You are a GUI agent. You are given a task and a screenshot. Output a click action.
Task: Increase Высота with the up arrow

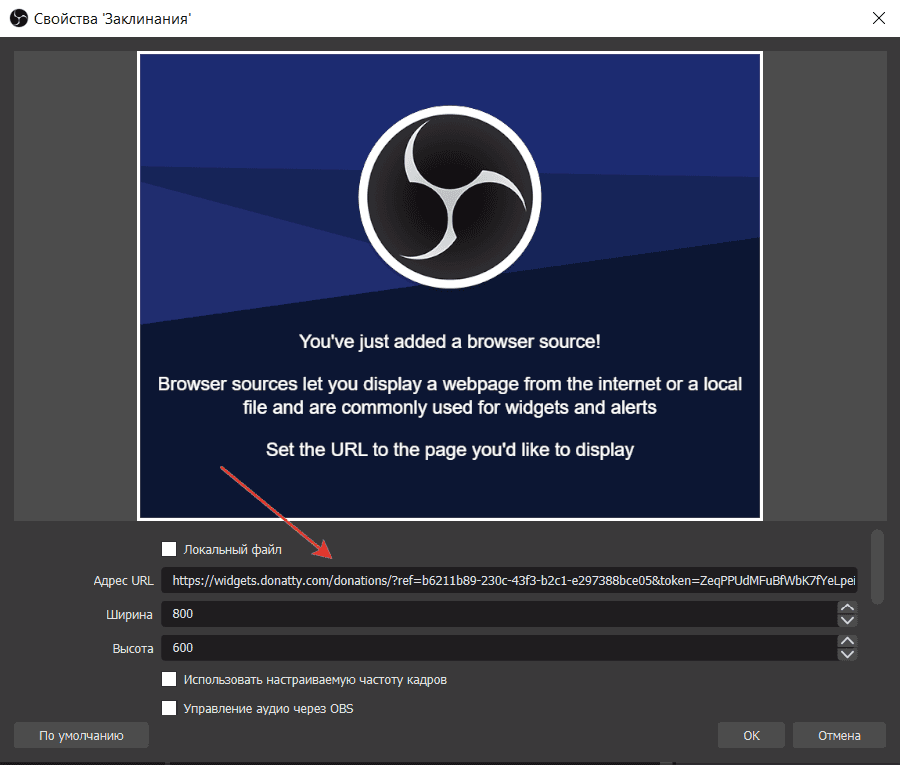[847, 642]
